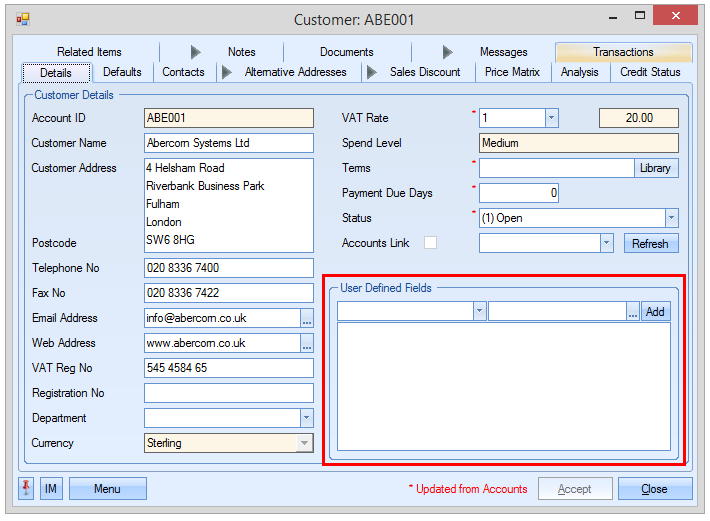Open the Status dropdown list
The width and height of the screenshot is (710, 521).
671,218
